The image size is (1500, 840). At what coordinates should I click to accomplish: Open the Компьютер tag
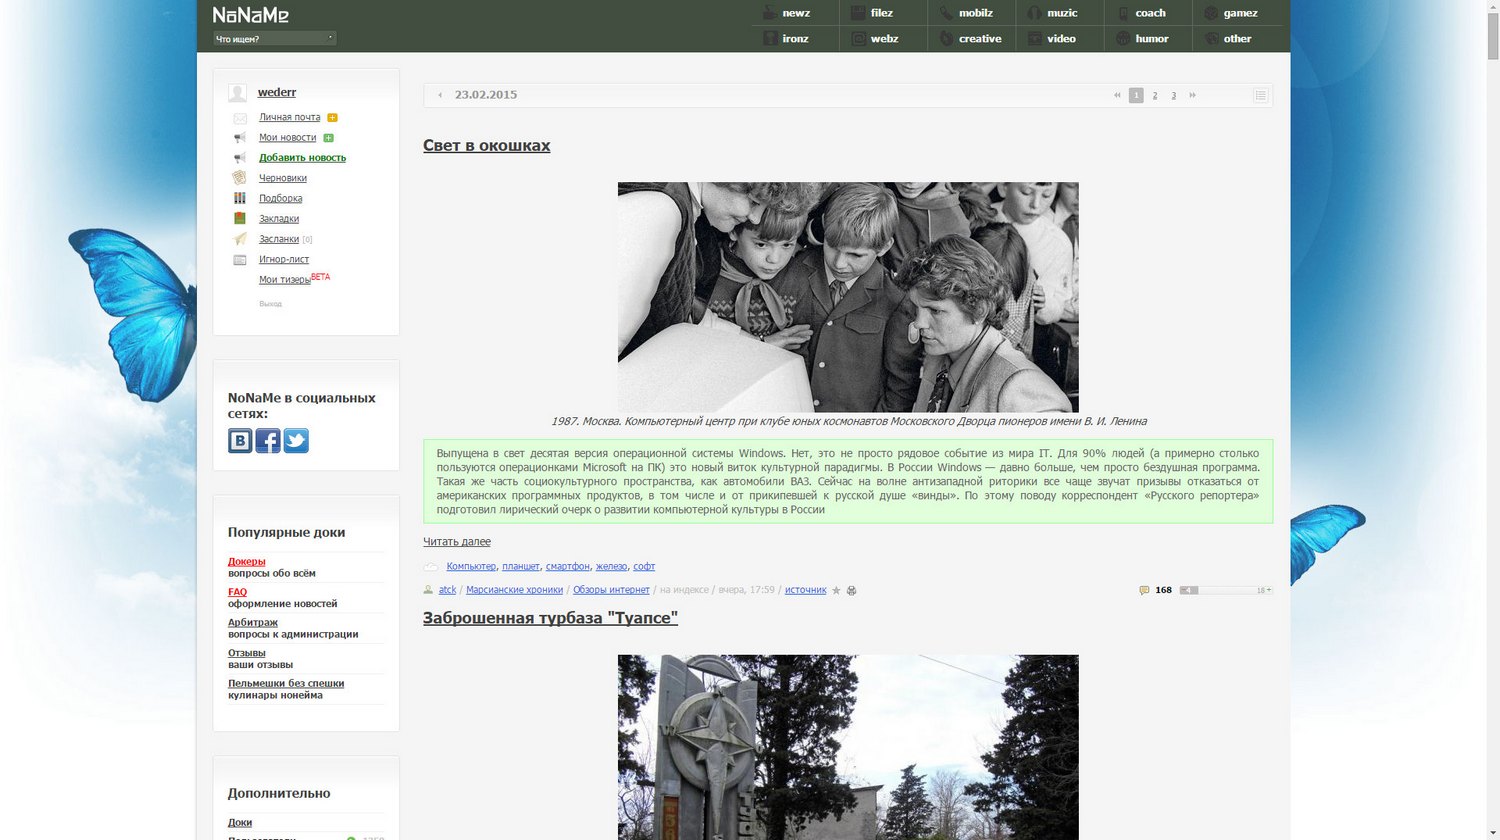tap(471, 566)
